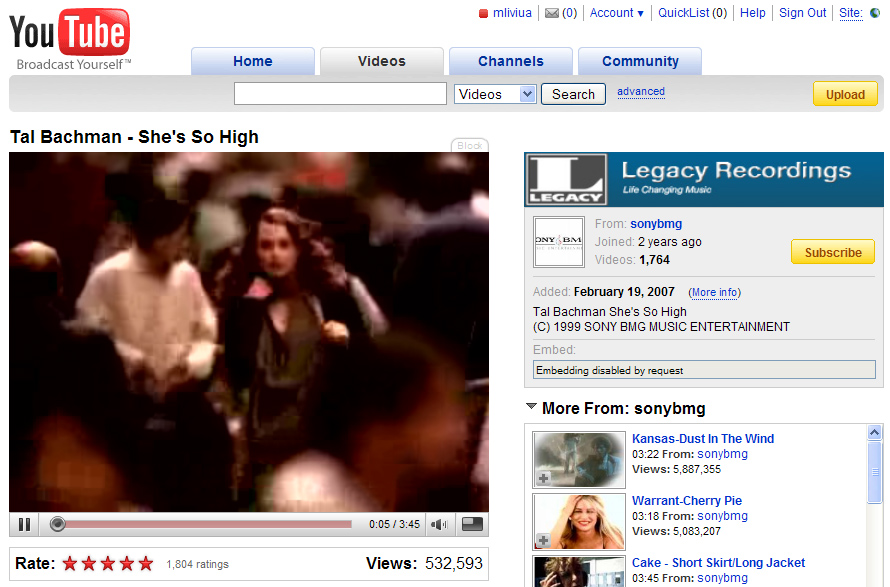
Task: Rate the video two stars
Action: [x=89, y=564]
